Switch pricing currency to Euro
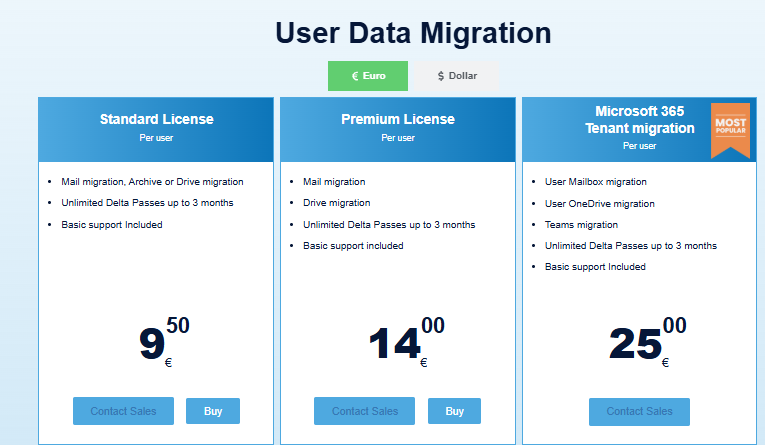Viewport: 765px width, 447px height. pyautogui.click(x=368, y=76)
